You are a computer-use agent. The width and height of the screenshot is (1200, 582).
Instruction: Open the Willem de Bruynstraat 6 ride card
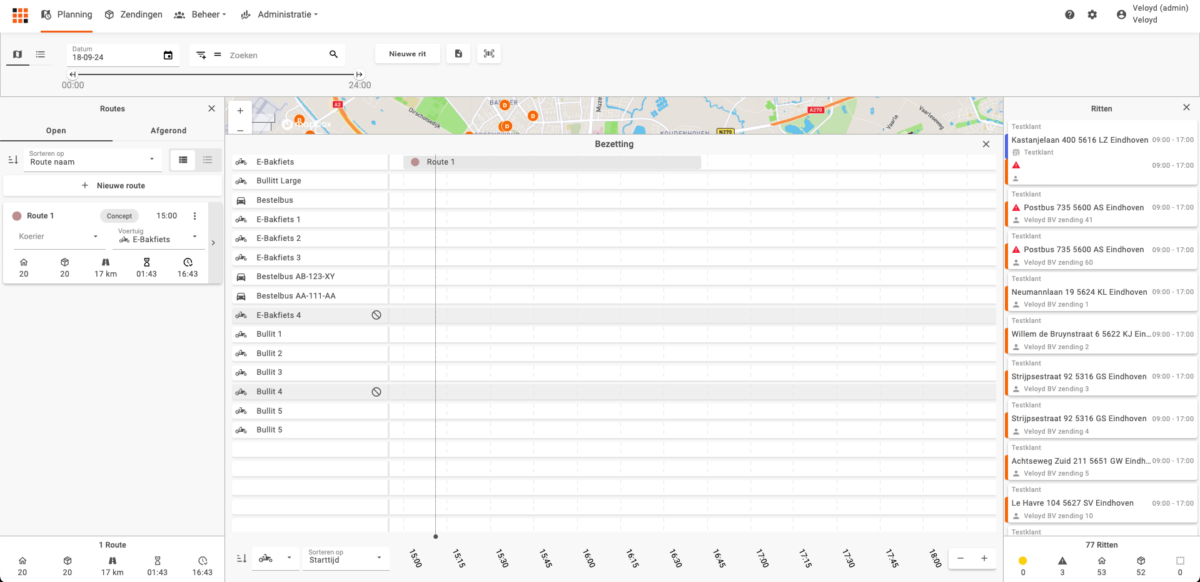(x=1101, y=340)
